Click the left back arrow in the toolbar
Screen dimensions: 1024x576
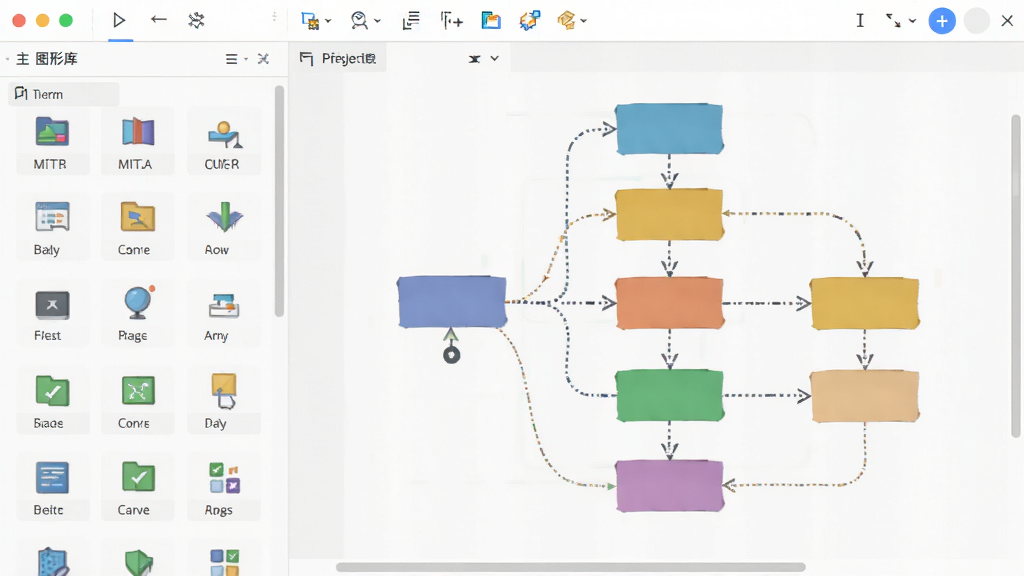pyautogui.click(x=159, y=20)
